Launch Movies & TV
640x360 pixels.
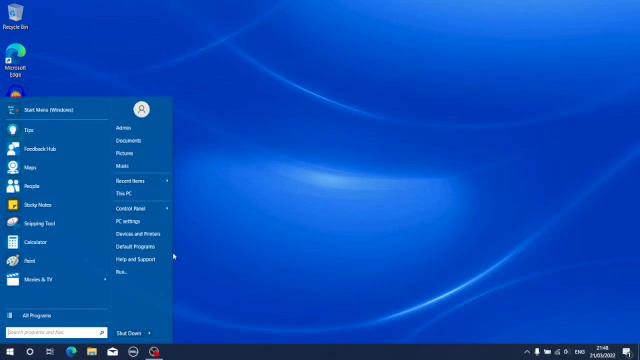pos(56,280)
